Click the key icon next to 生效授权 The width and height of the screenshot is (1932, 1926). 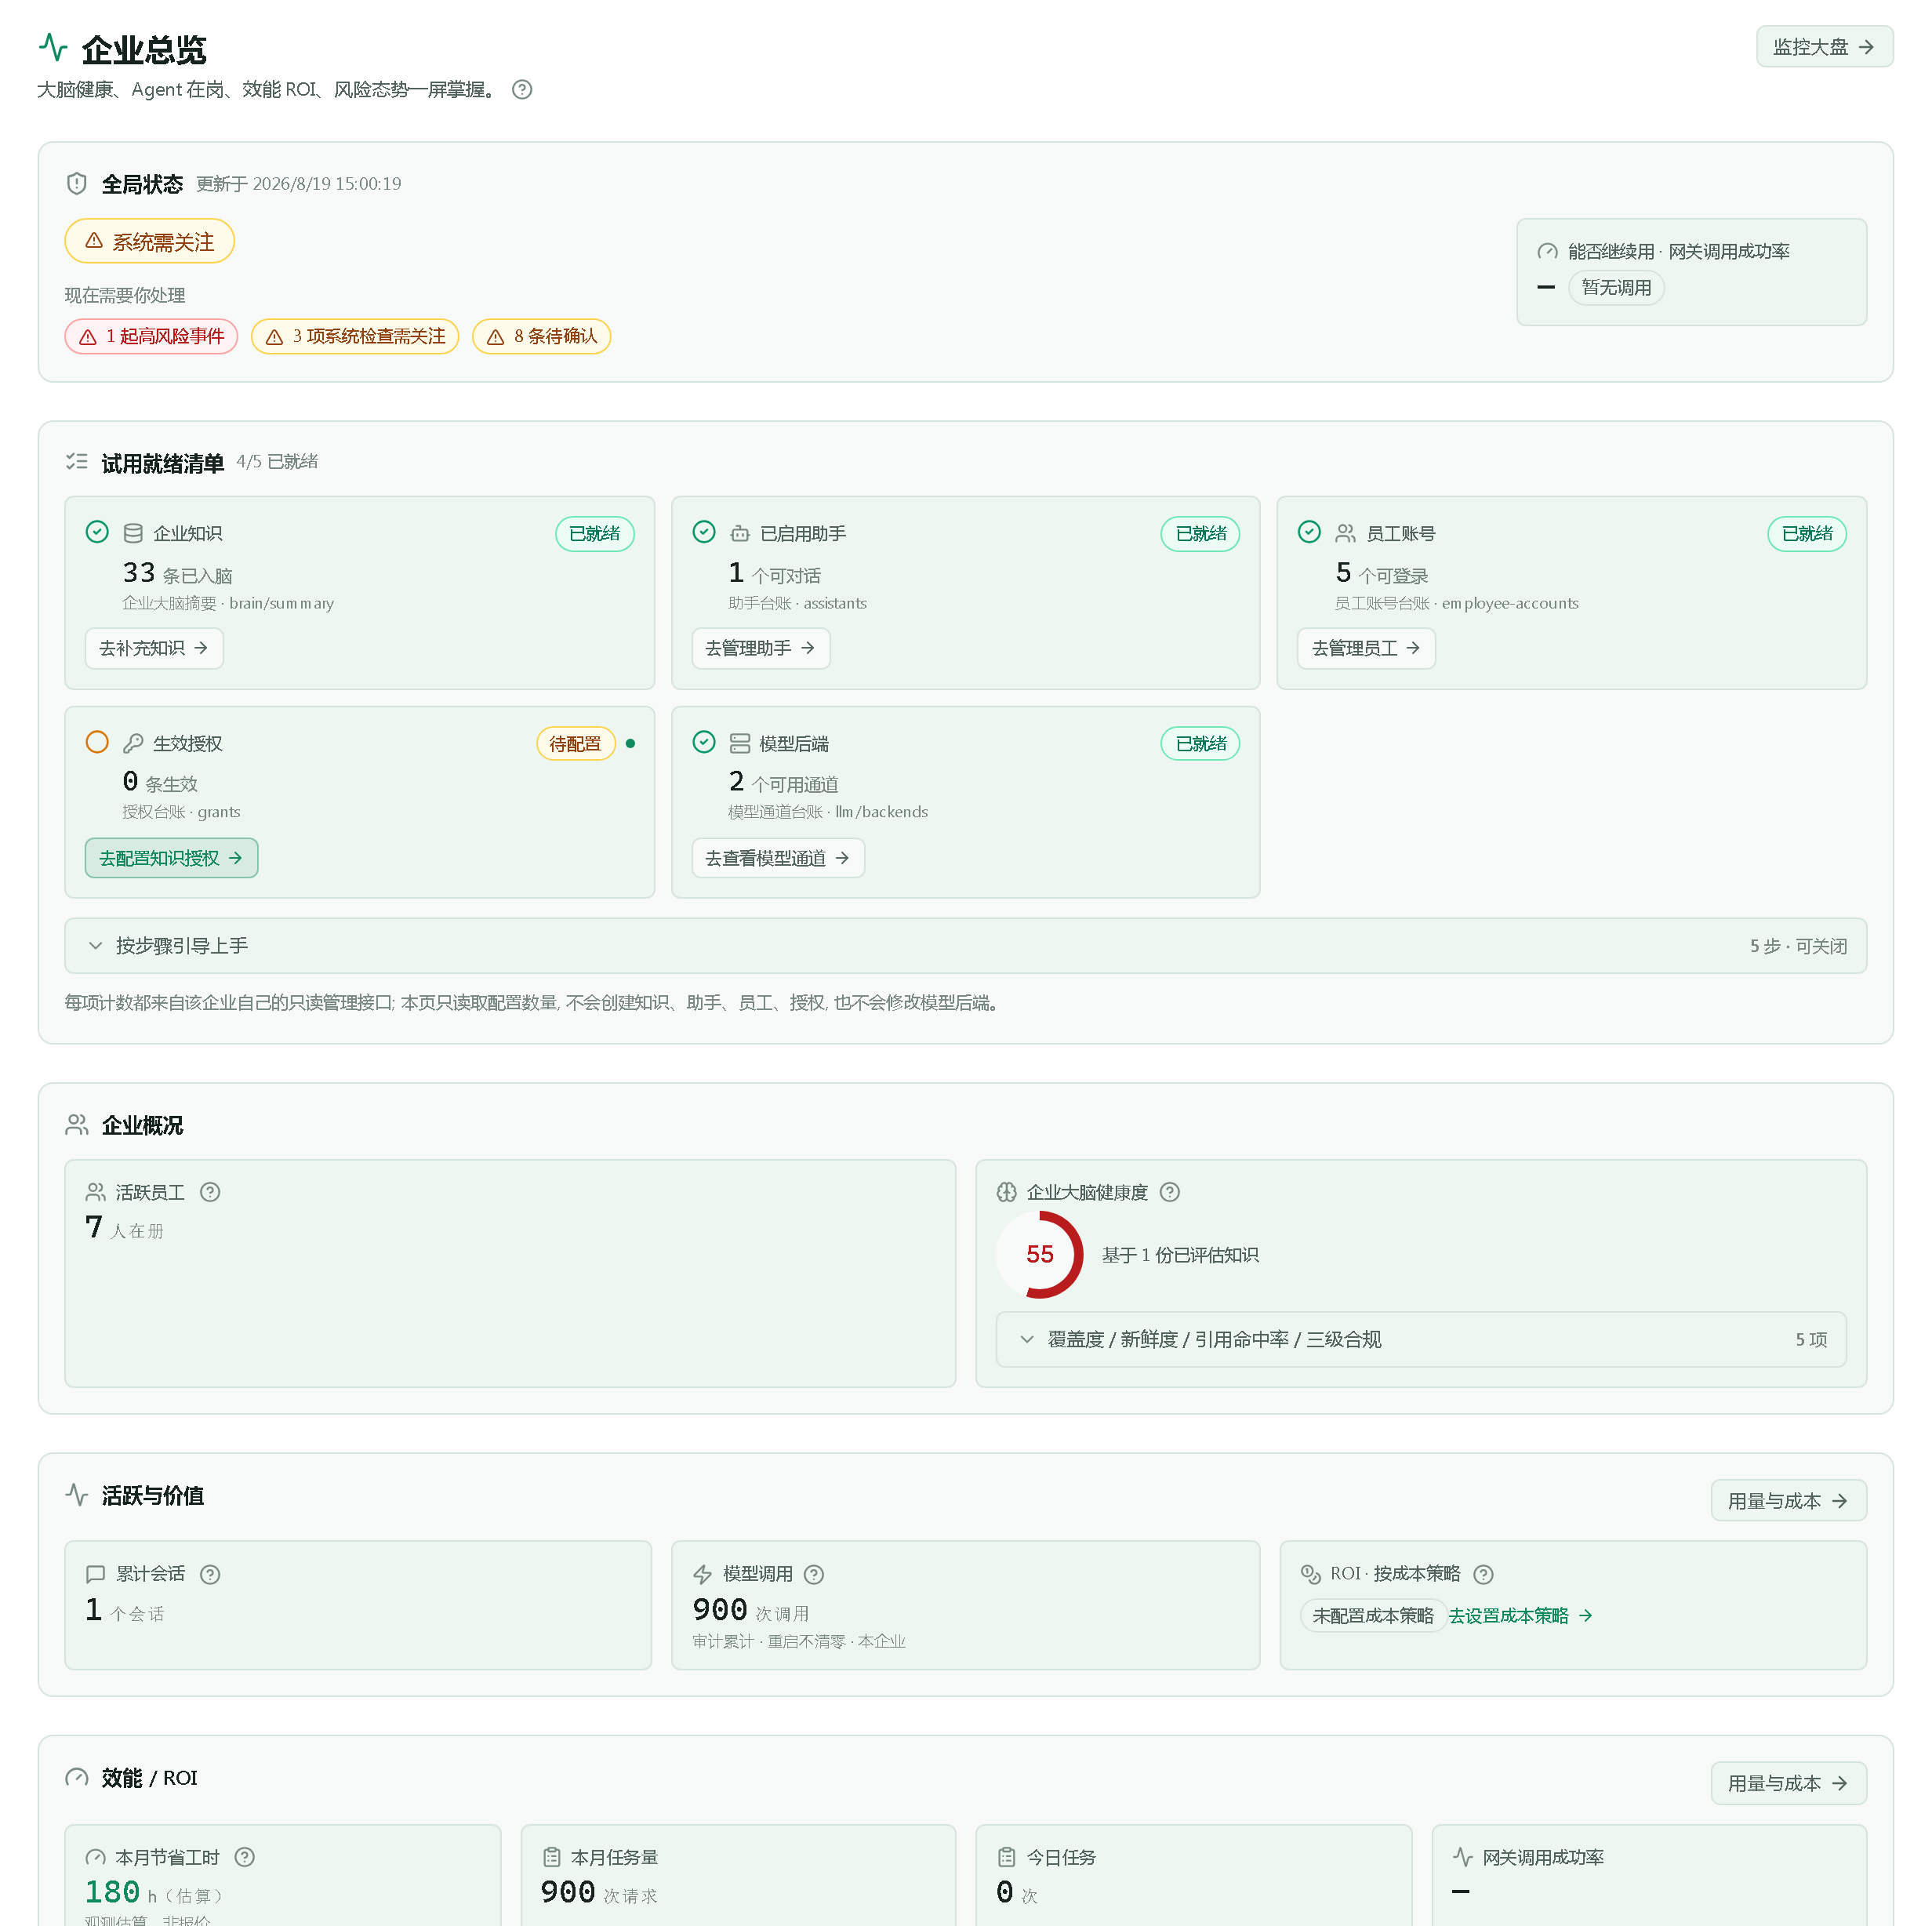(x=133, y=743)
